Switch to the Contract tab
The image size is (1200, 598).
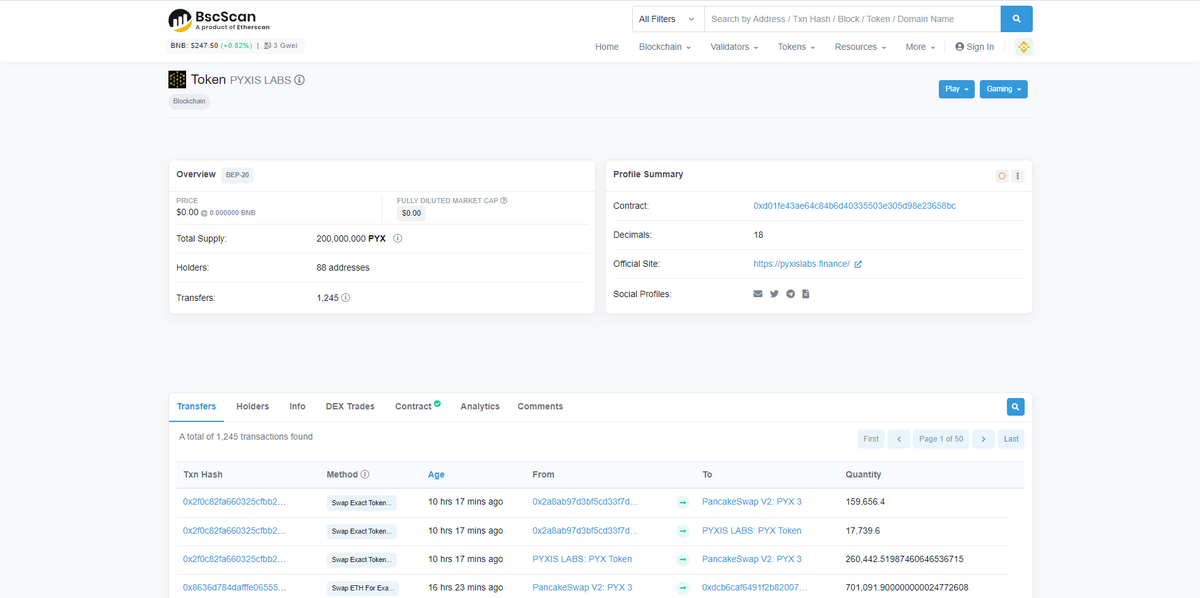click(417, 407)
